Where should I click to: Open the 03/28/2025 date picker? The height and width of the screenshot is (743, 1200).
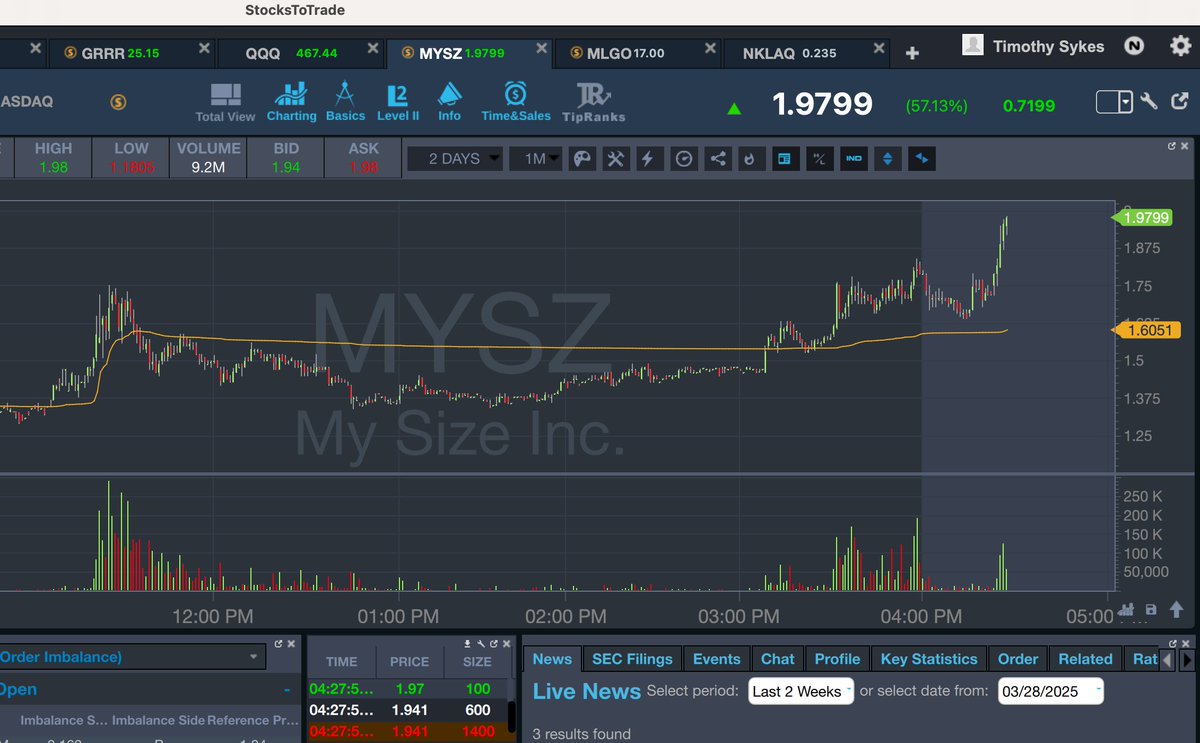(1051, 691)
